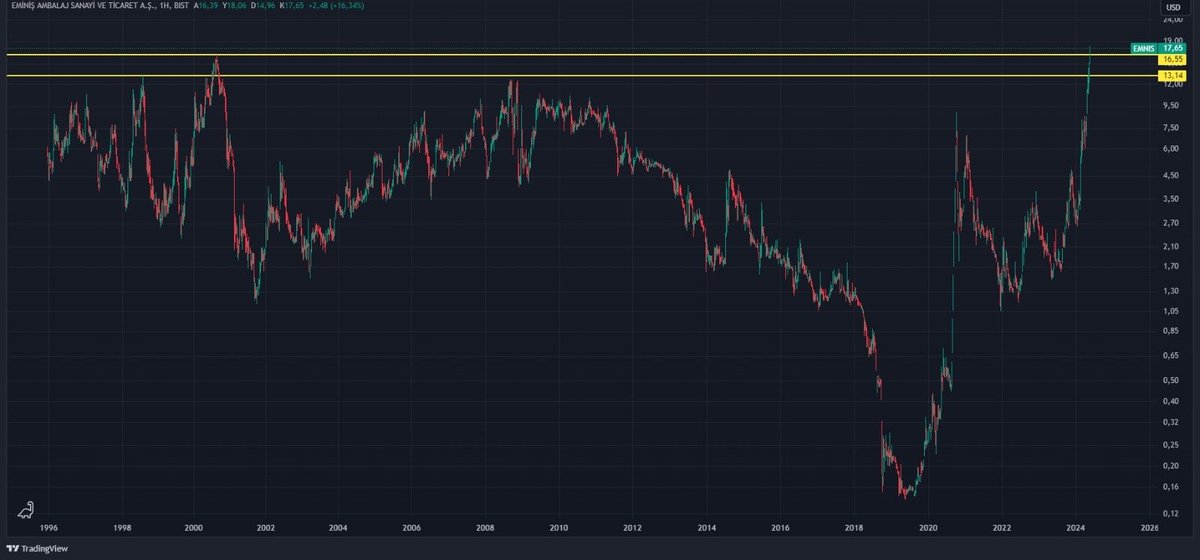Screen dimensions: 1200x560
Task: Click the 2010 label on time axis
Action: (558, 526)
